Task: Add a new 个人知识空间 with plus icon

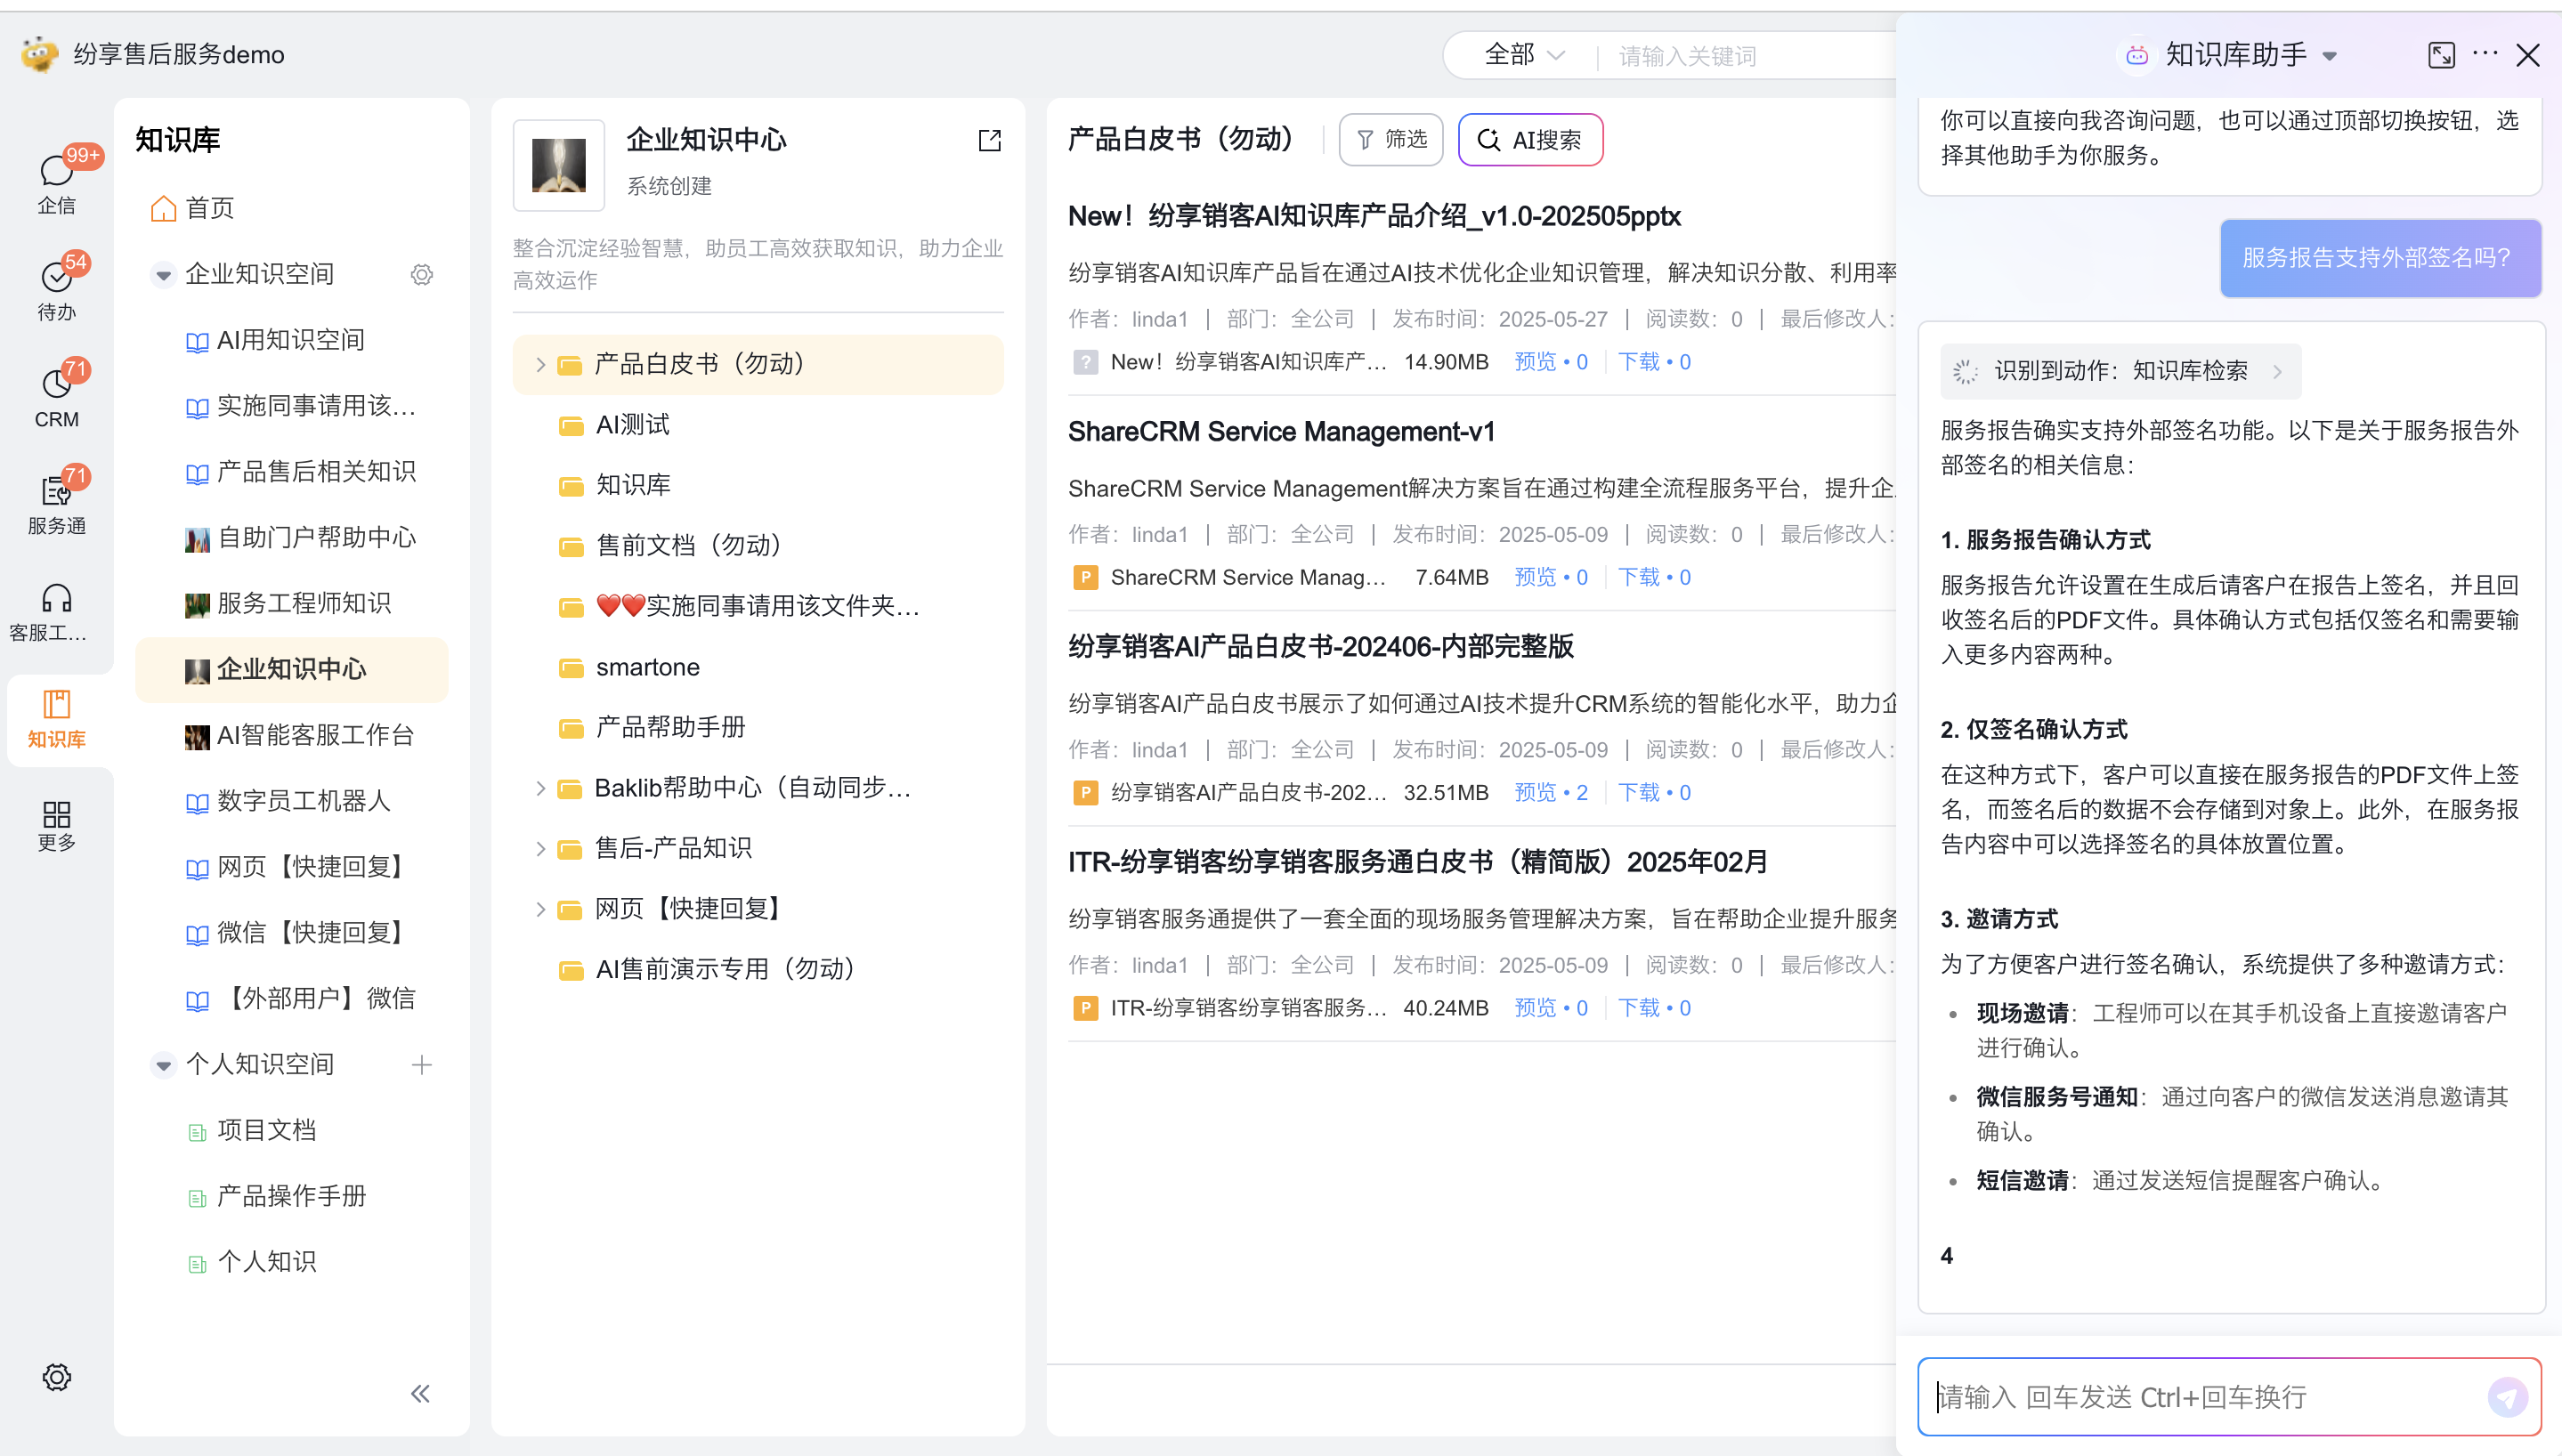Action: click(421, 1064)
